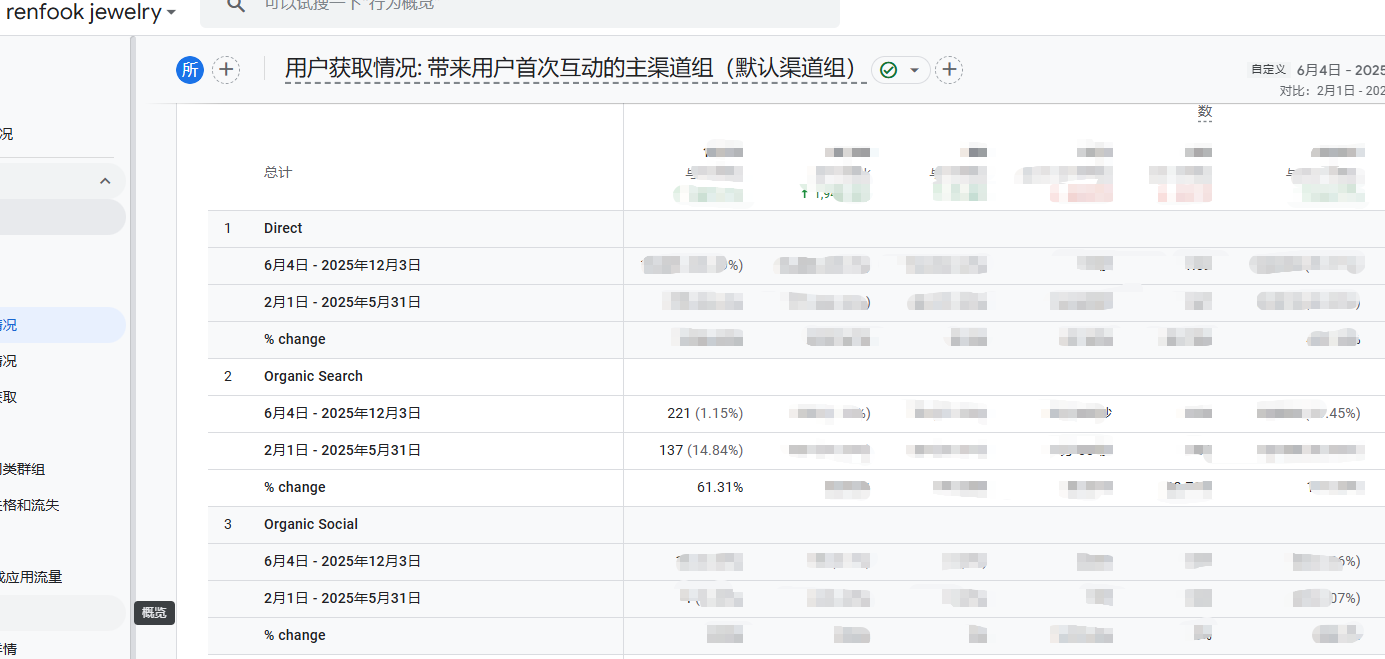This screenshot has height=659, width=1385.
Task: Click the sidebar item showing 概览 tooltip
Action: coord(62,613)
